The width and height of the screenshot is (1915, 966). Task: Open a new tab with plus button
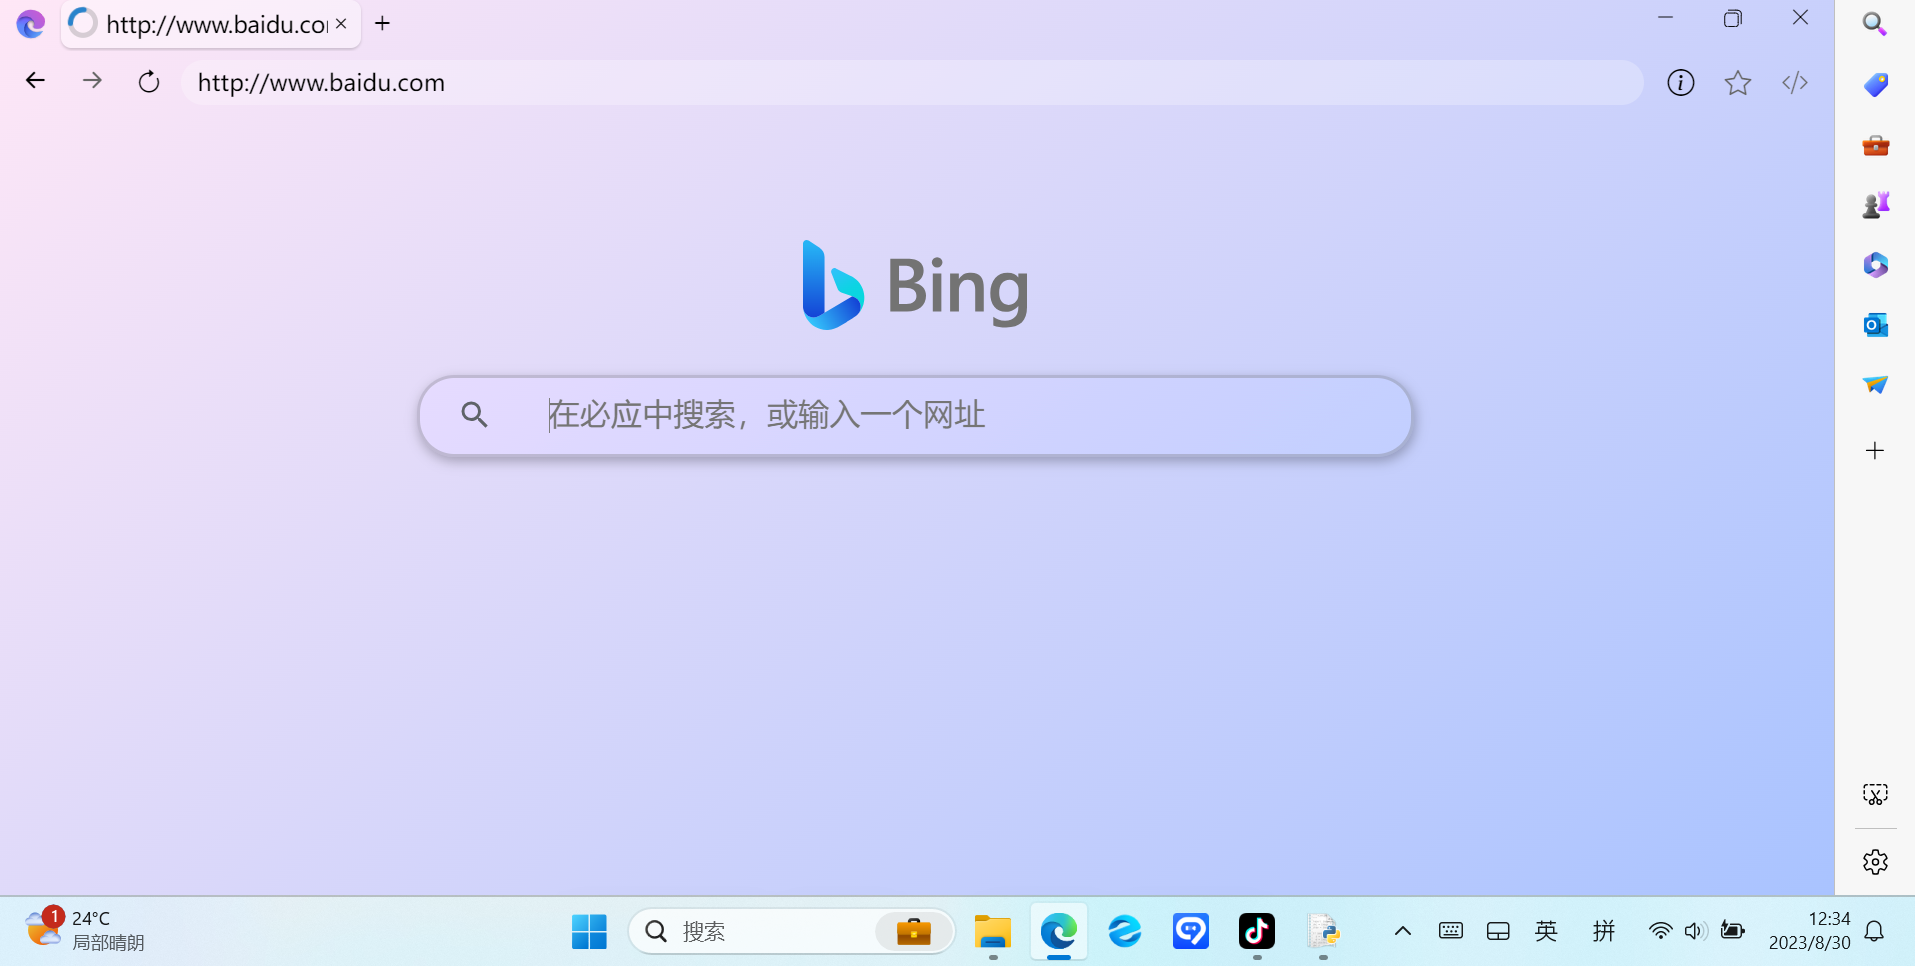pos(382,23)
